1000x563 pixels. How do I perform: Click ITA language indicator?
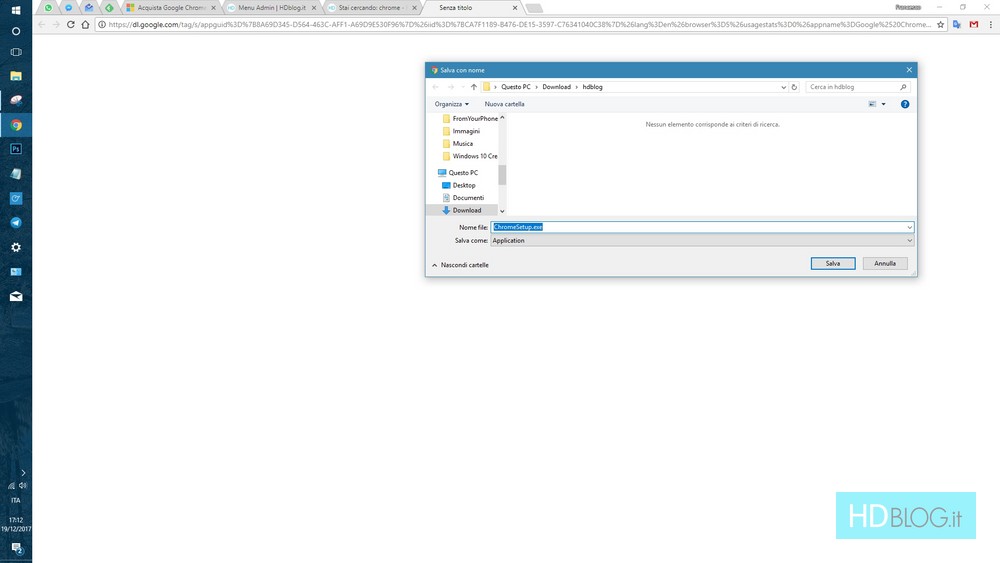16,501
